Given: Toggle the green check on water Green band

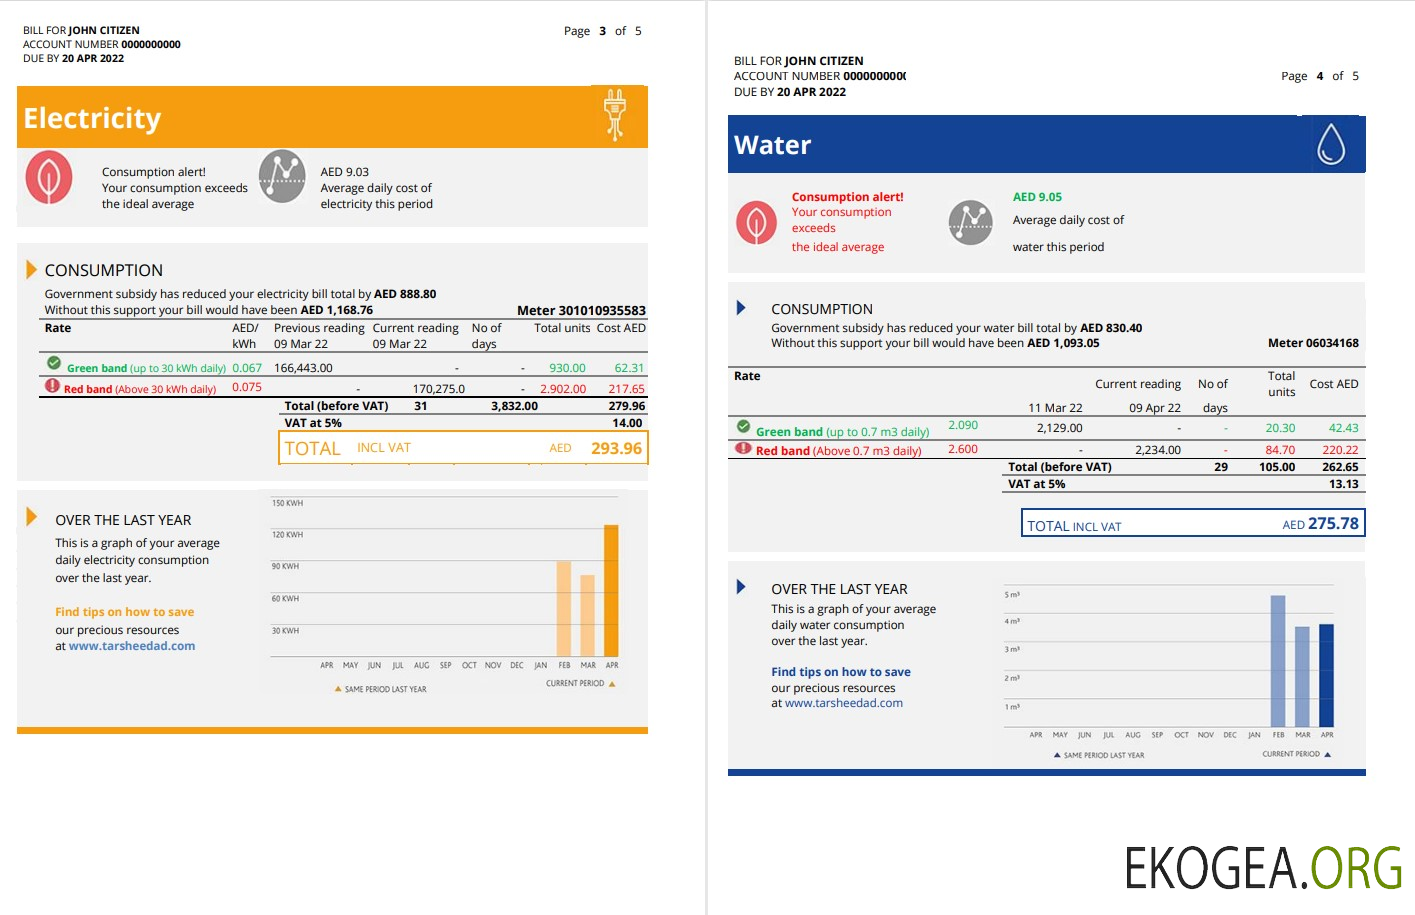Looking at the screenshot, I should tap(742, 427).
